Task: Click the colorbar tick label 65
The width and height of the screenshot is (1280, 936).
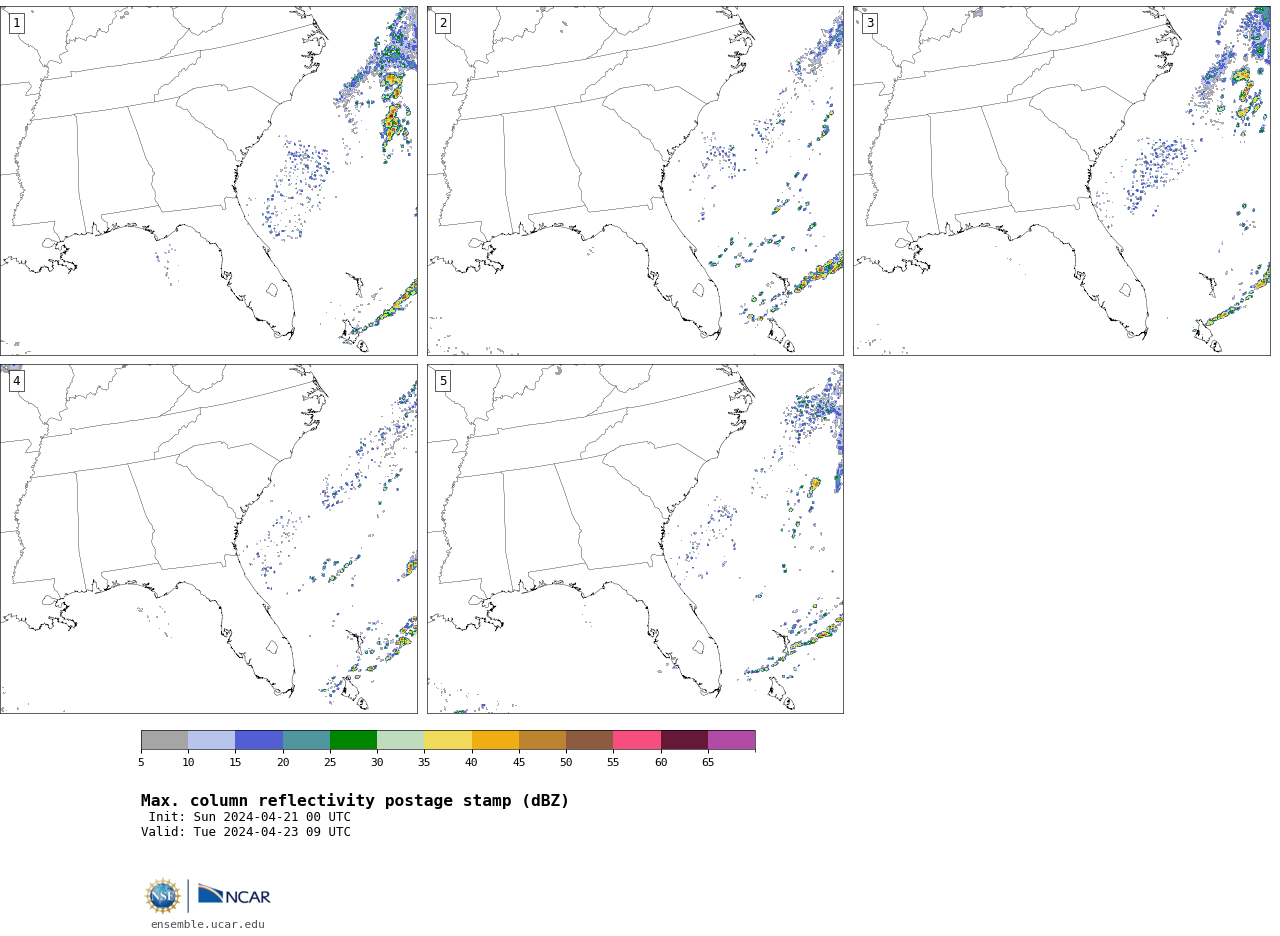Action: tap(708, 763)
